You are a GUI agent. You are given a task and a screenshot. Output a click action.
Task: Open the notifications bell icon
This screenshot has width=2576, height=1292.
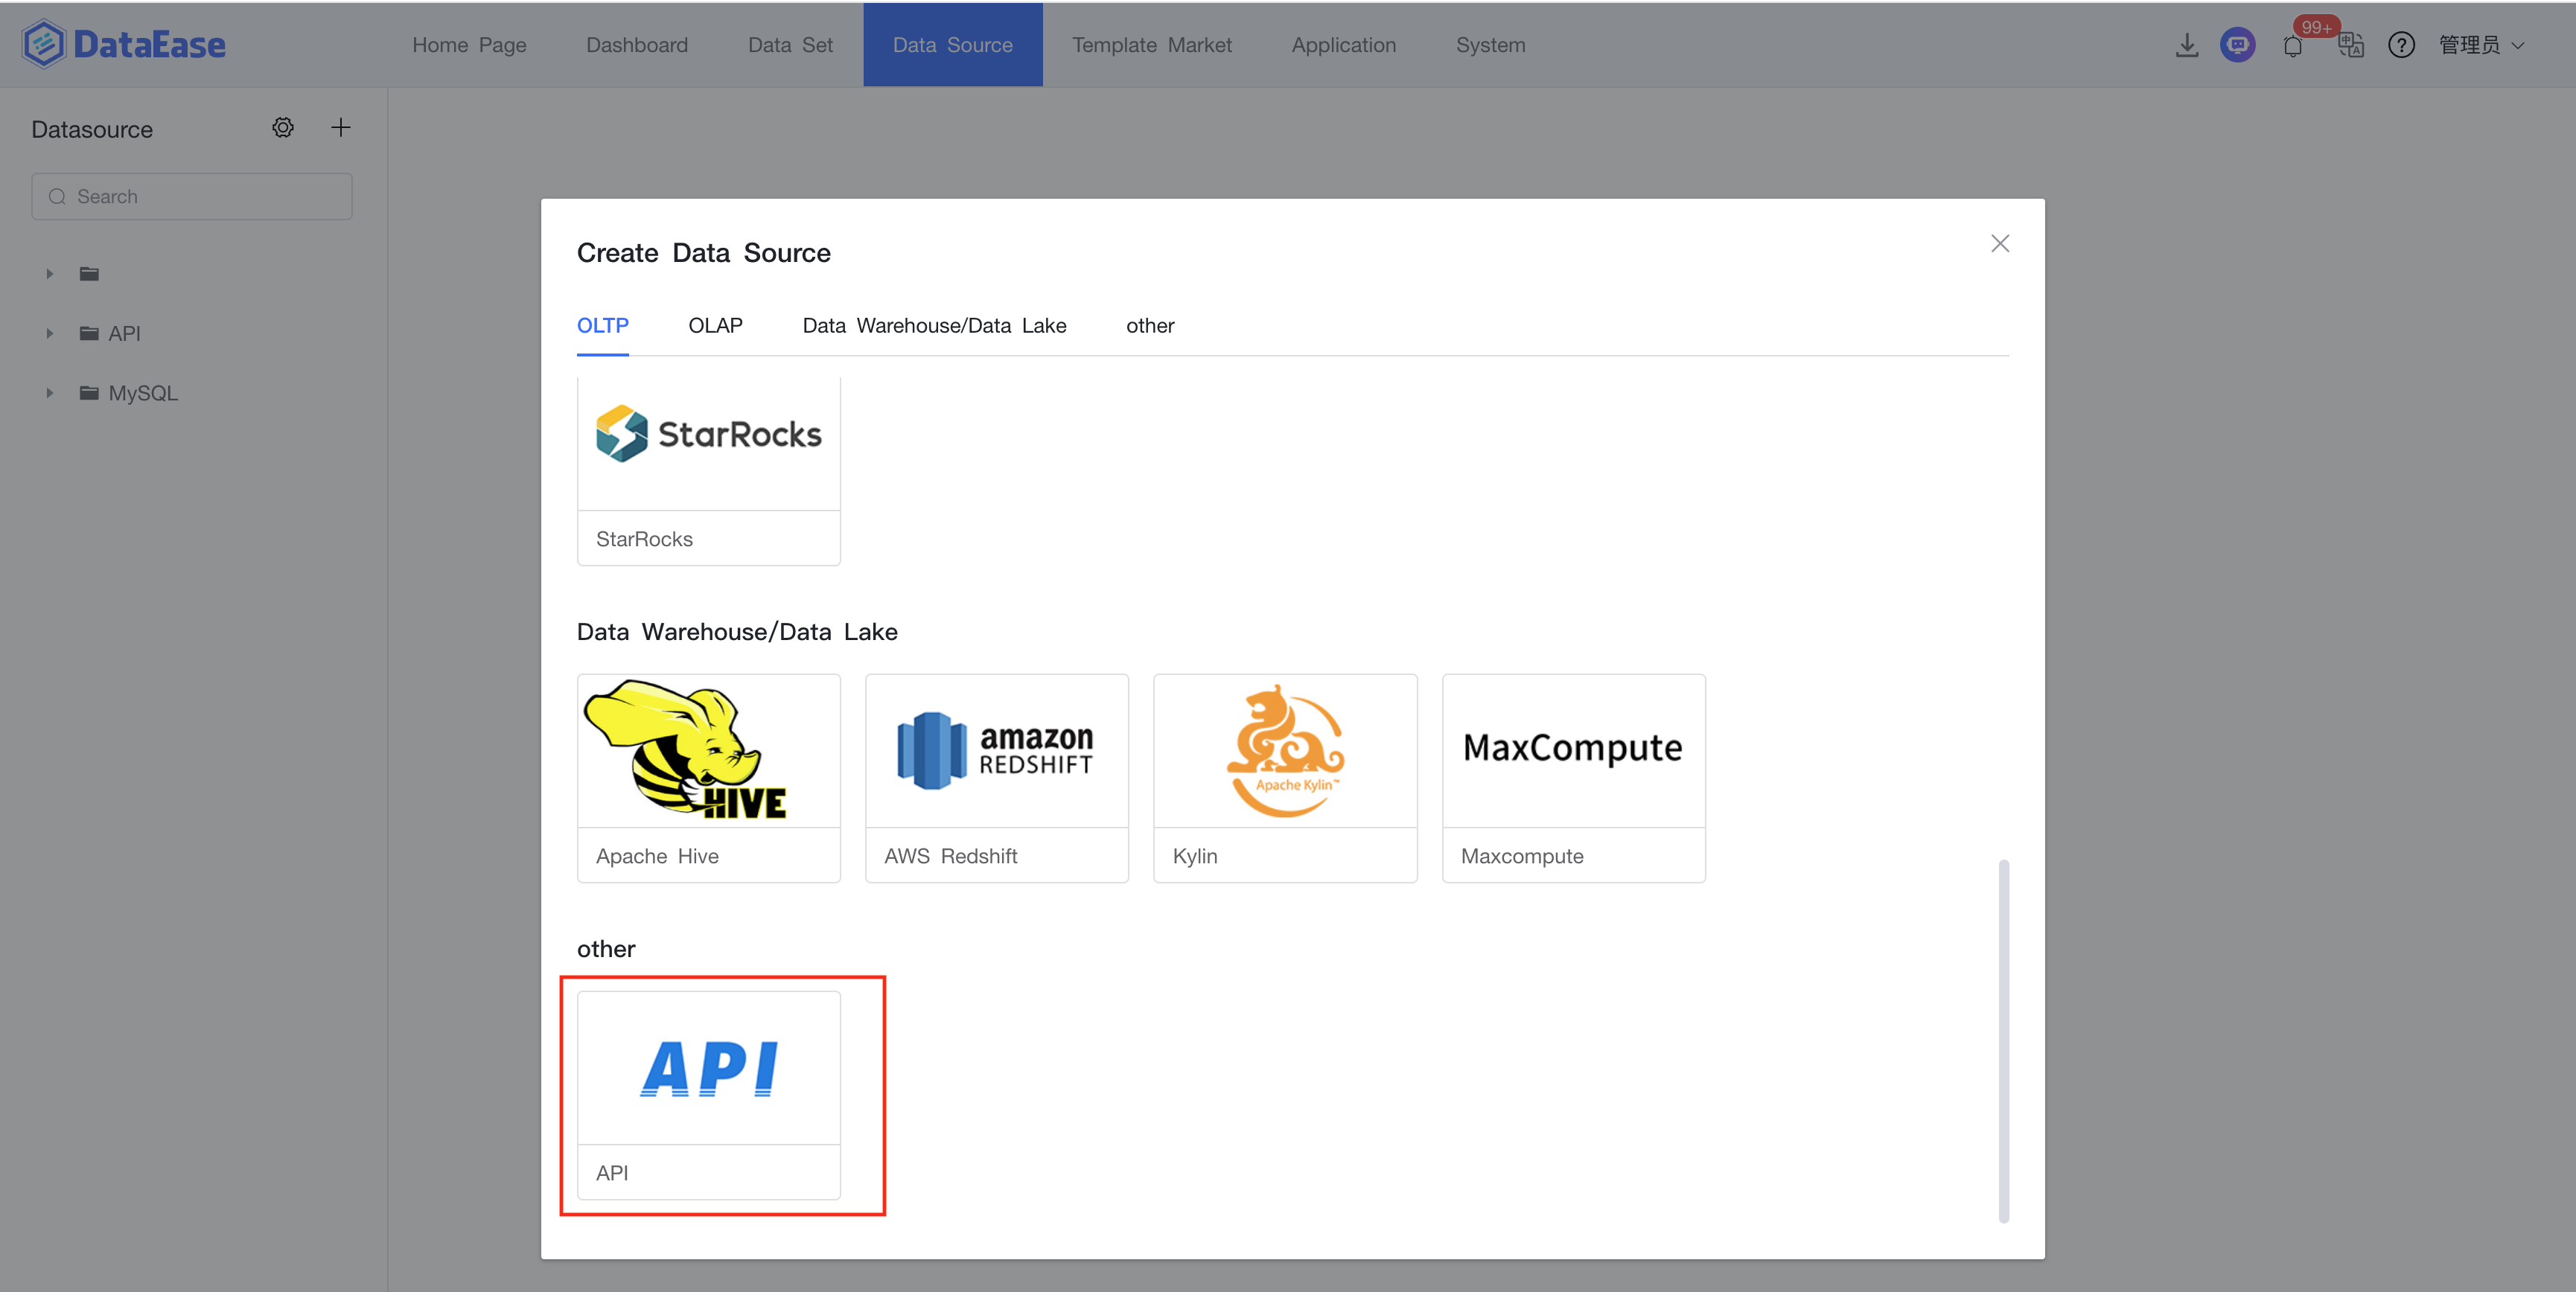2292,46
